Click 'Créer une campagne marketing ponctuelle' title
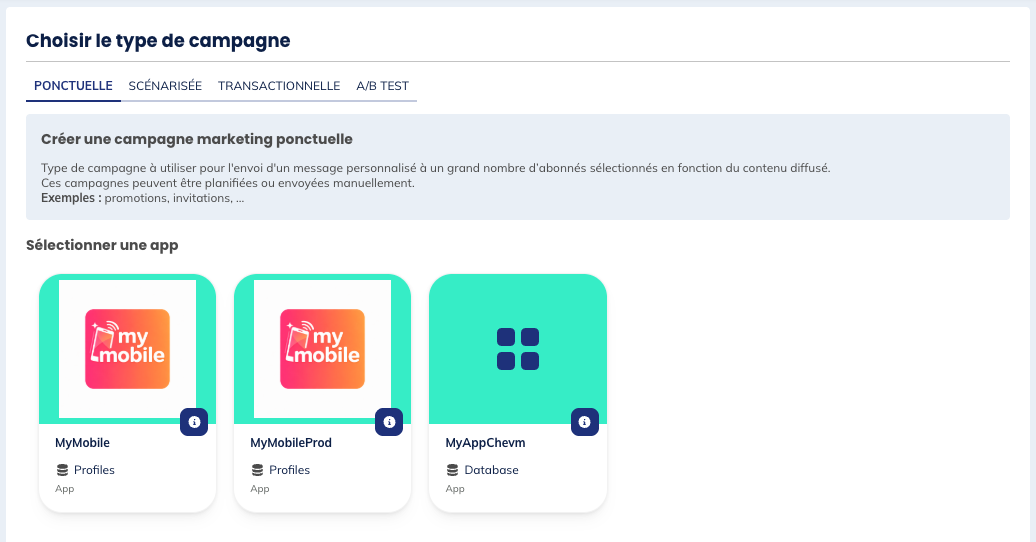Viewport: 1036px width, 542px height. coord(197,139)
